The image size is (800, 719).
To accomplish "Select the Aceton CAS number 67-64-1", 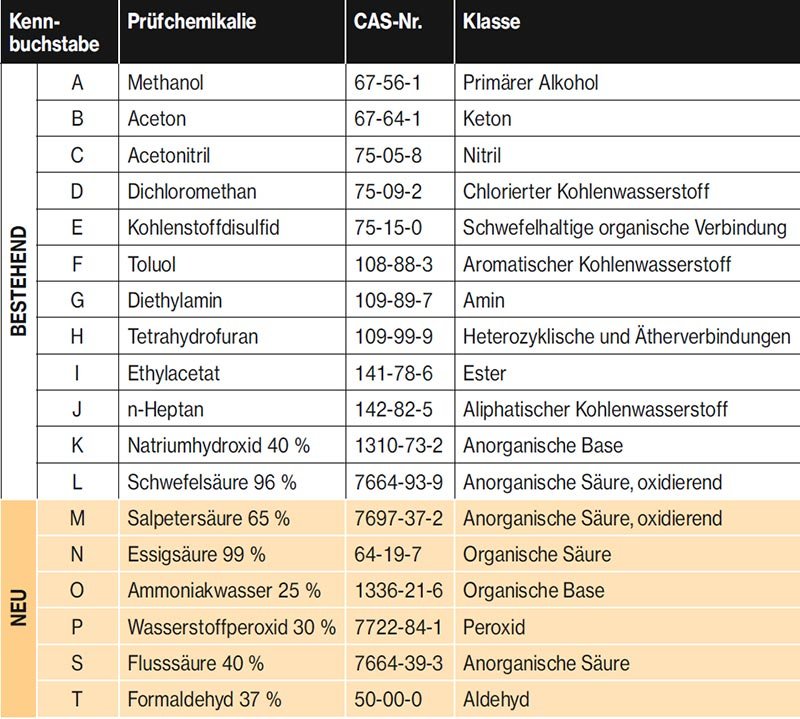I will coord(388,119).
